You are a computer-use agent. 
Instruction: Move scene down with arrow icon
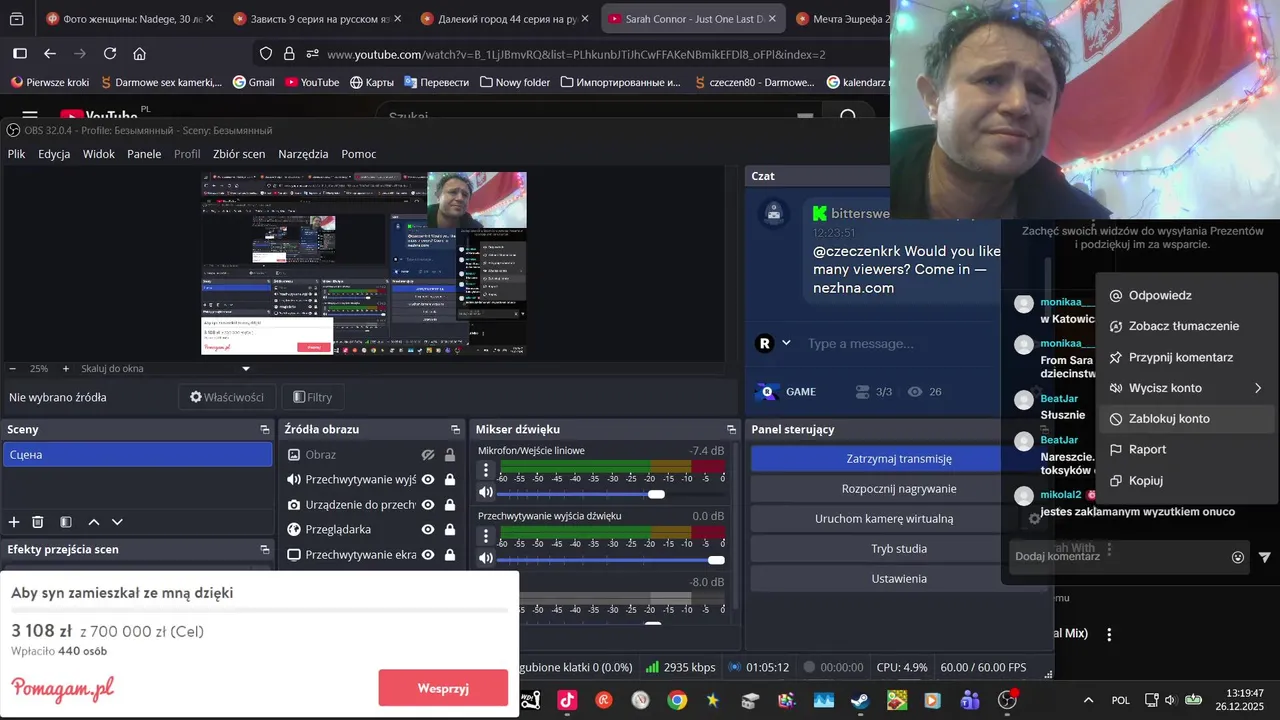117,522
